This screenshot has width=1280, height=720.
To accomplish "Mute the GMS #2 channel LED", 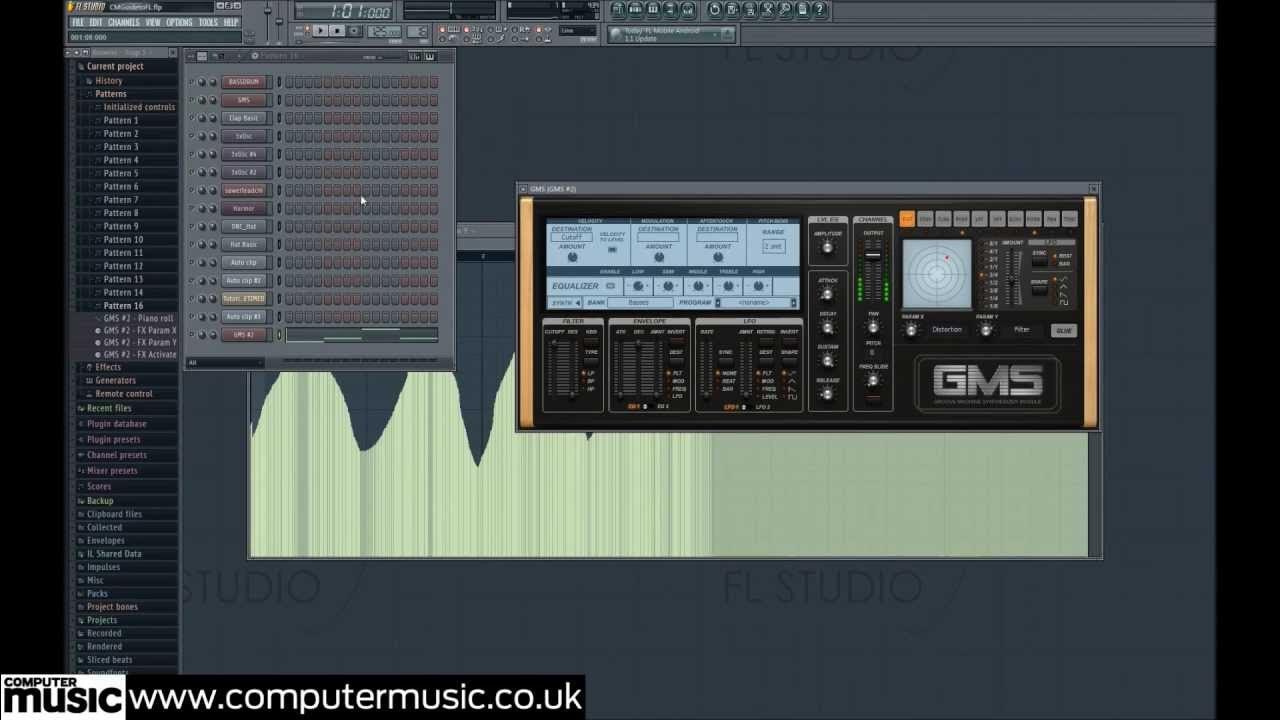I will tap(191, 335).
